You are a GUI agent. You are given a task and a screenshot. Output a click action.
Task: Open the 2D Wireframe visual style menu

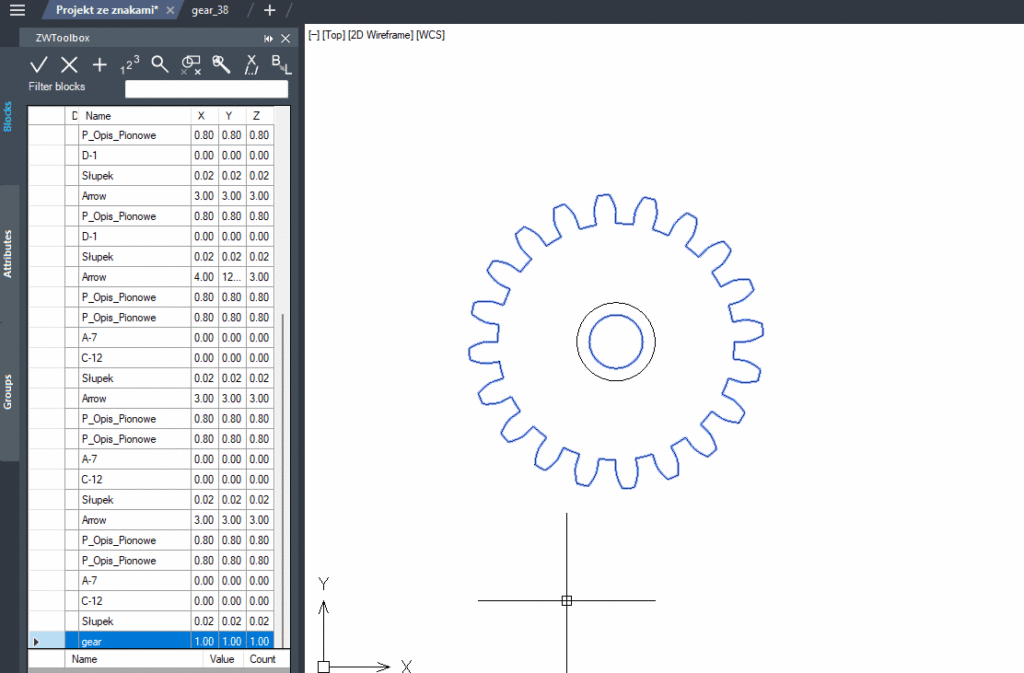click(380, 35)
